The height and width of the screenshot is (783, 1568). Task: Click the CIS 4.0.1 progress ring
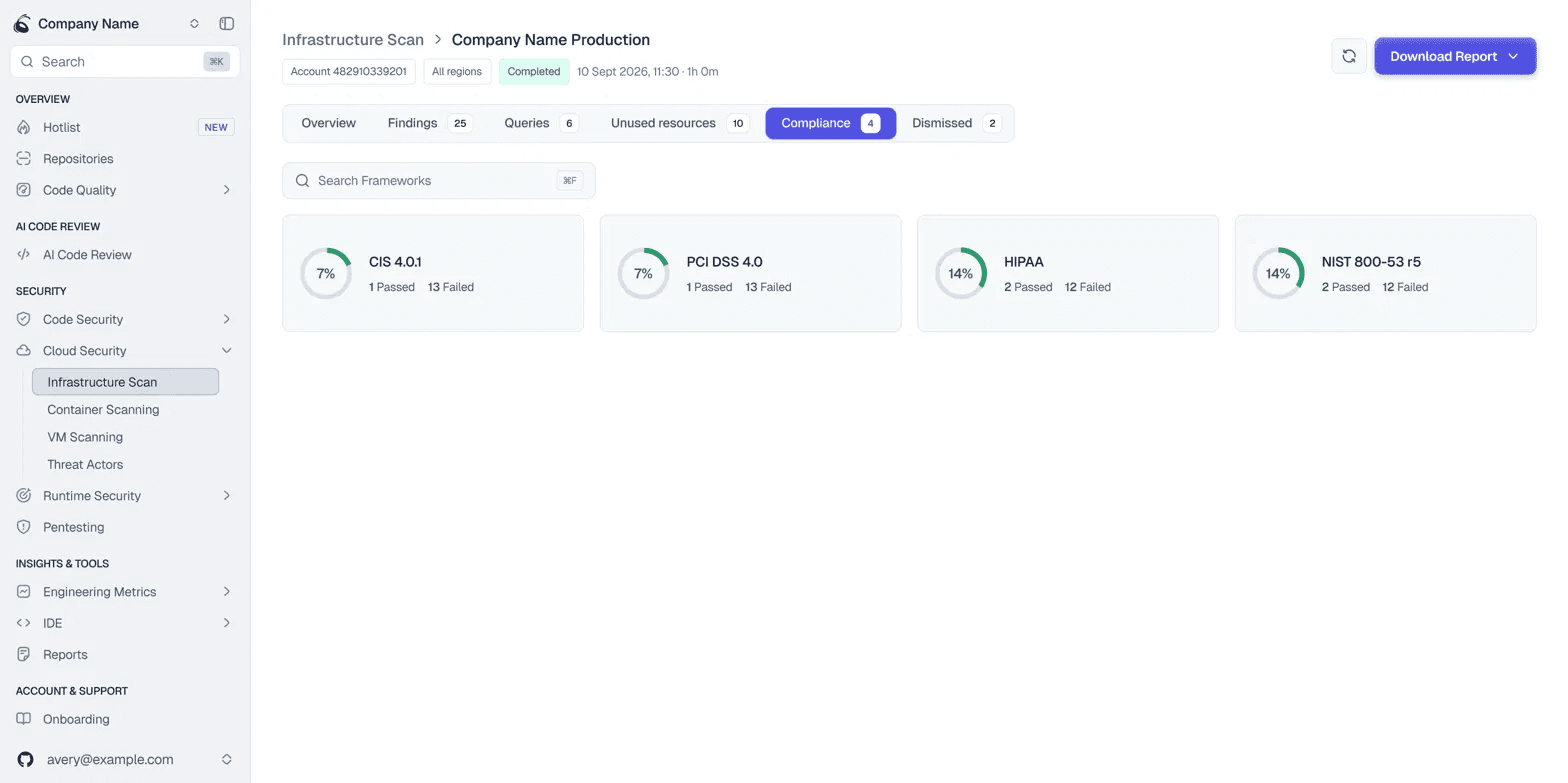326,273
